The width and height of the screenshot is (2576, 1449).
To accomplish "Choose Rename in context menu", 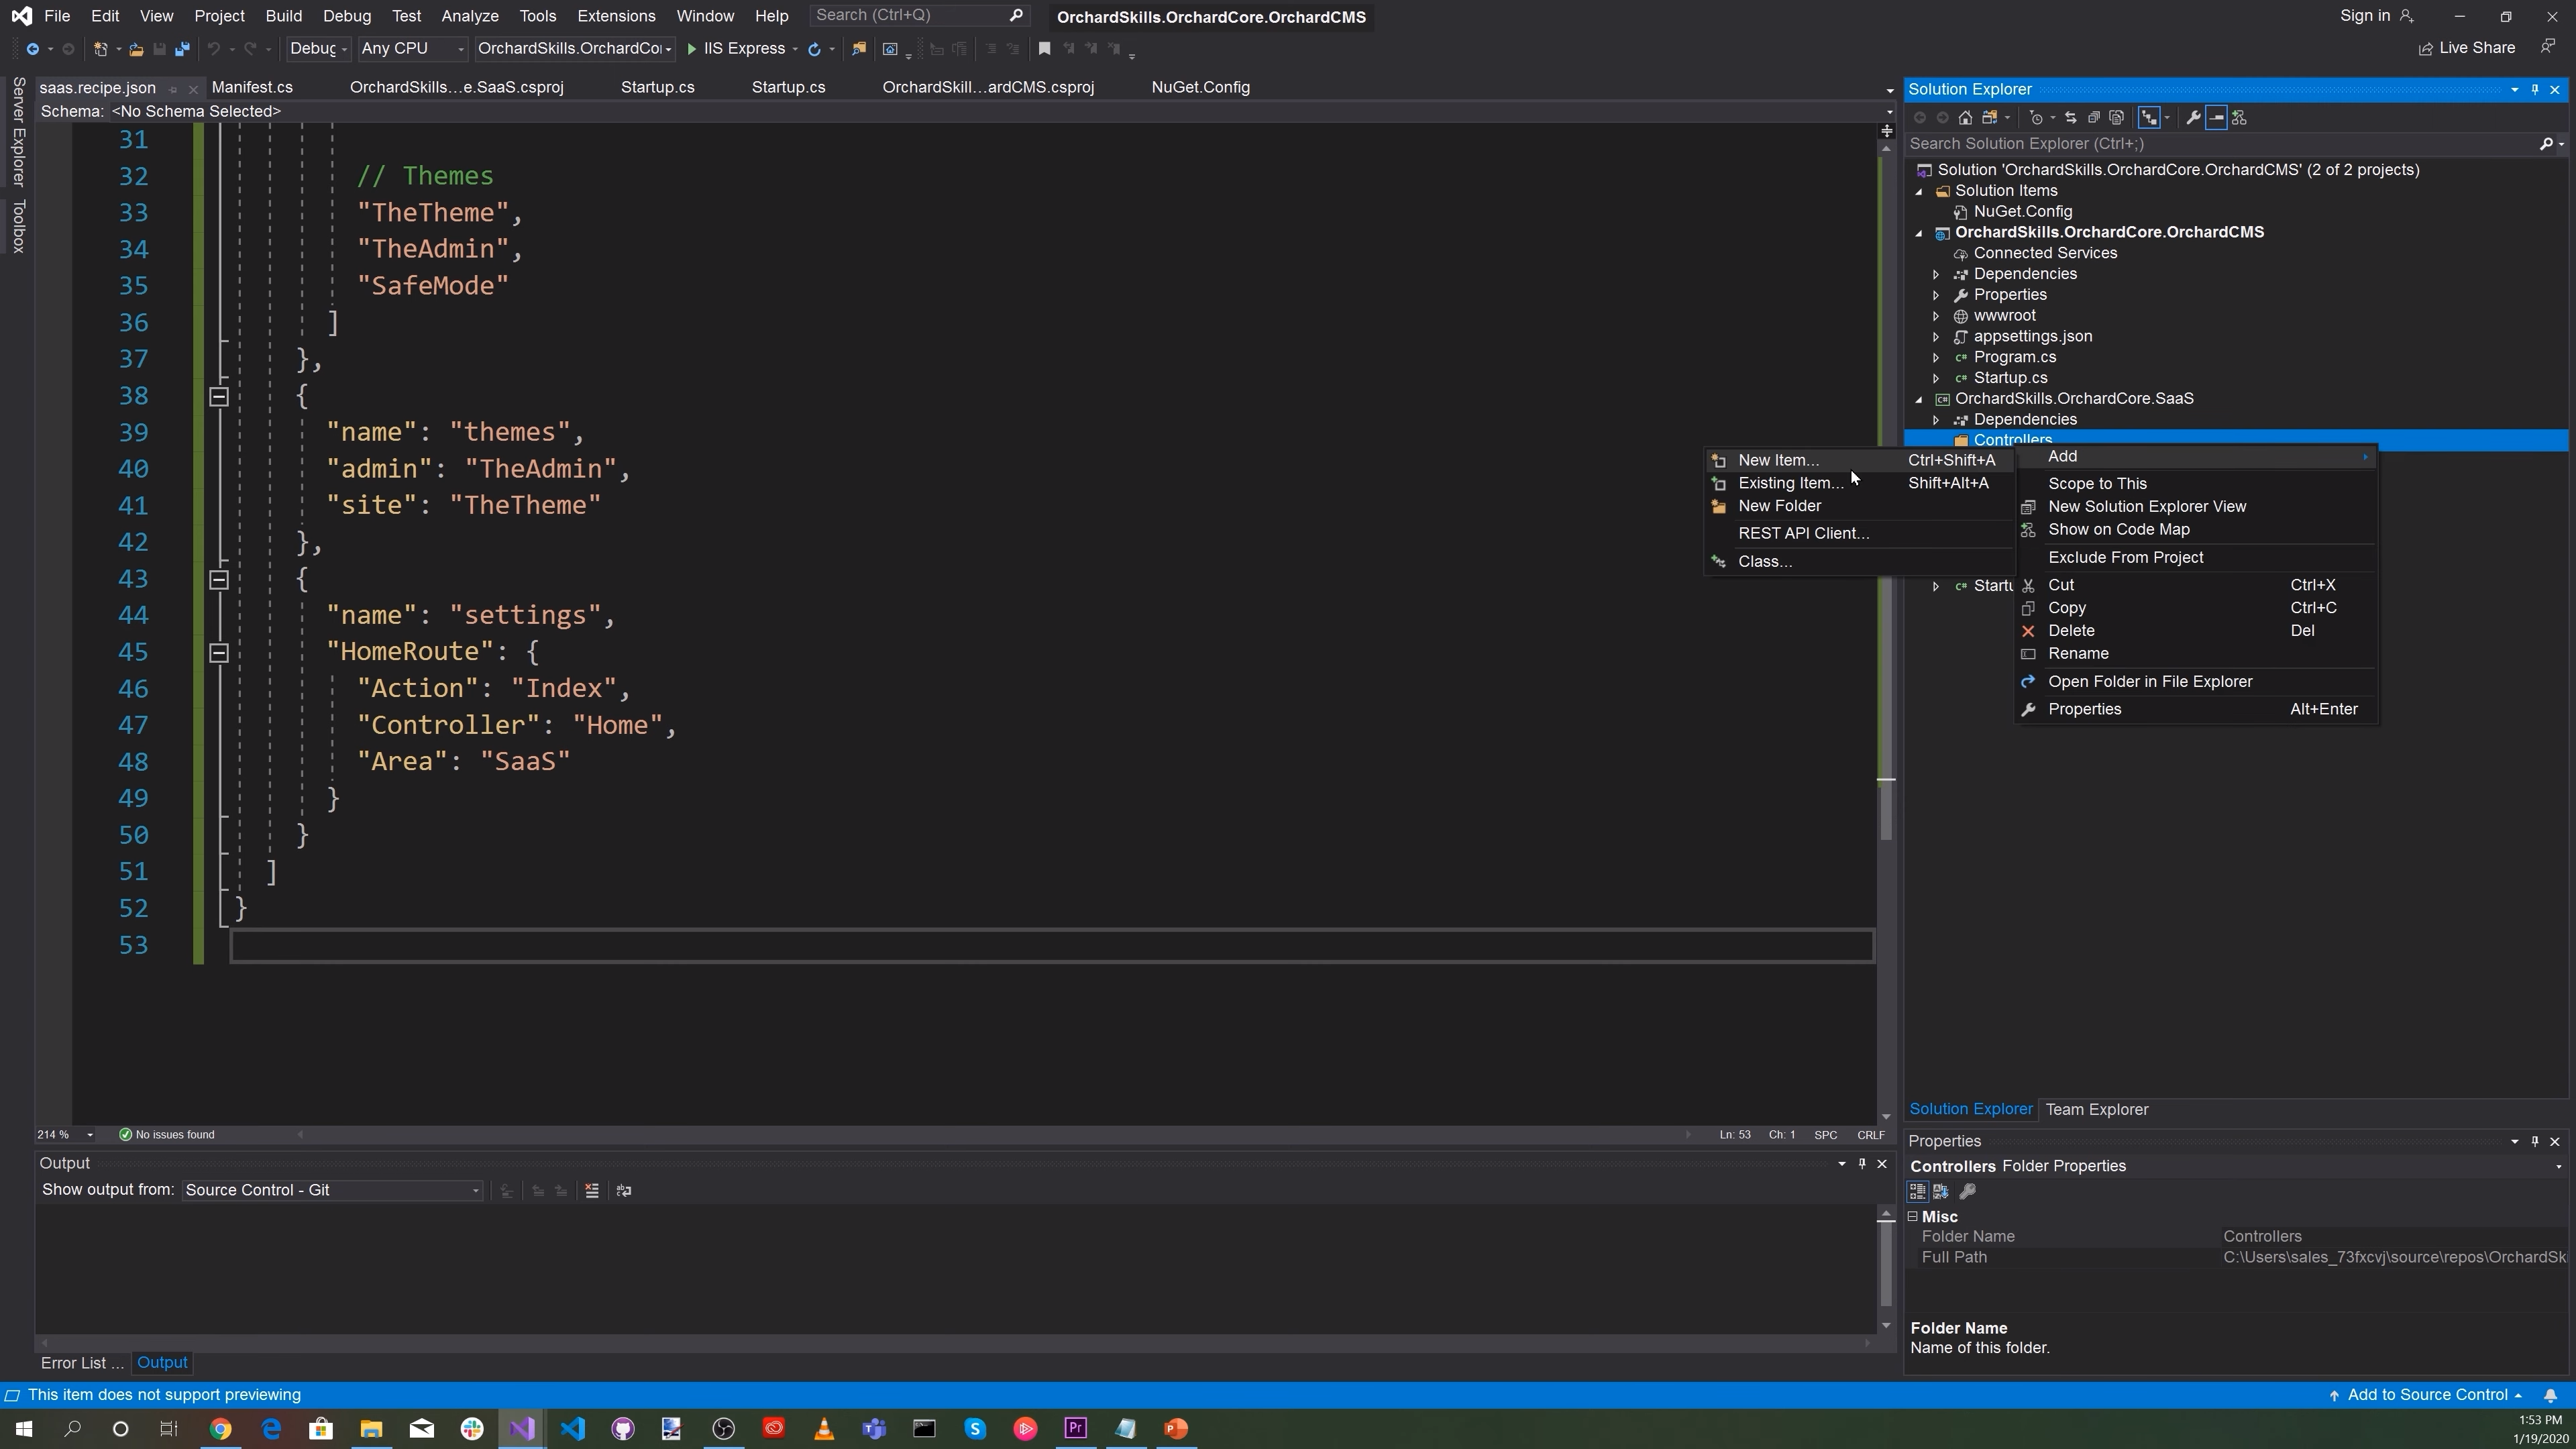I will pyautogui.click(x=2196, y=654).
